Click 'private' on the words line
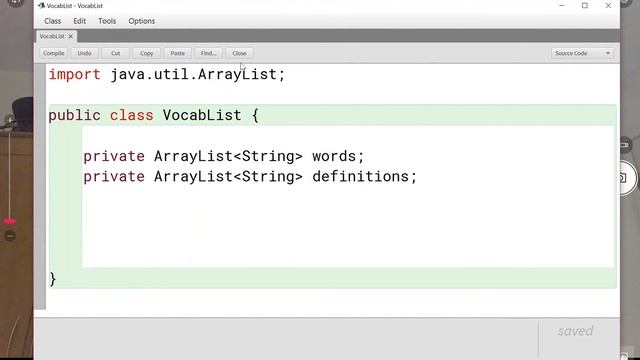640x360 pixels. tap(114, 157)
